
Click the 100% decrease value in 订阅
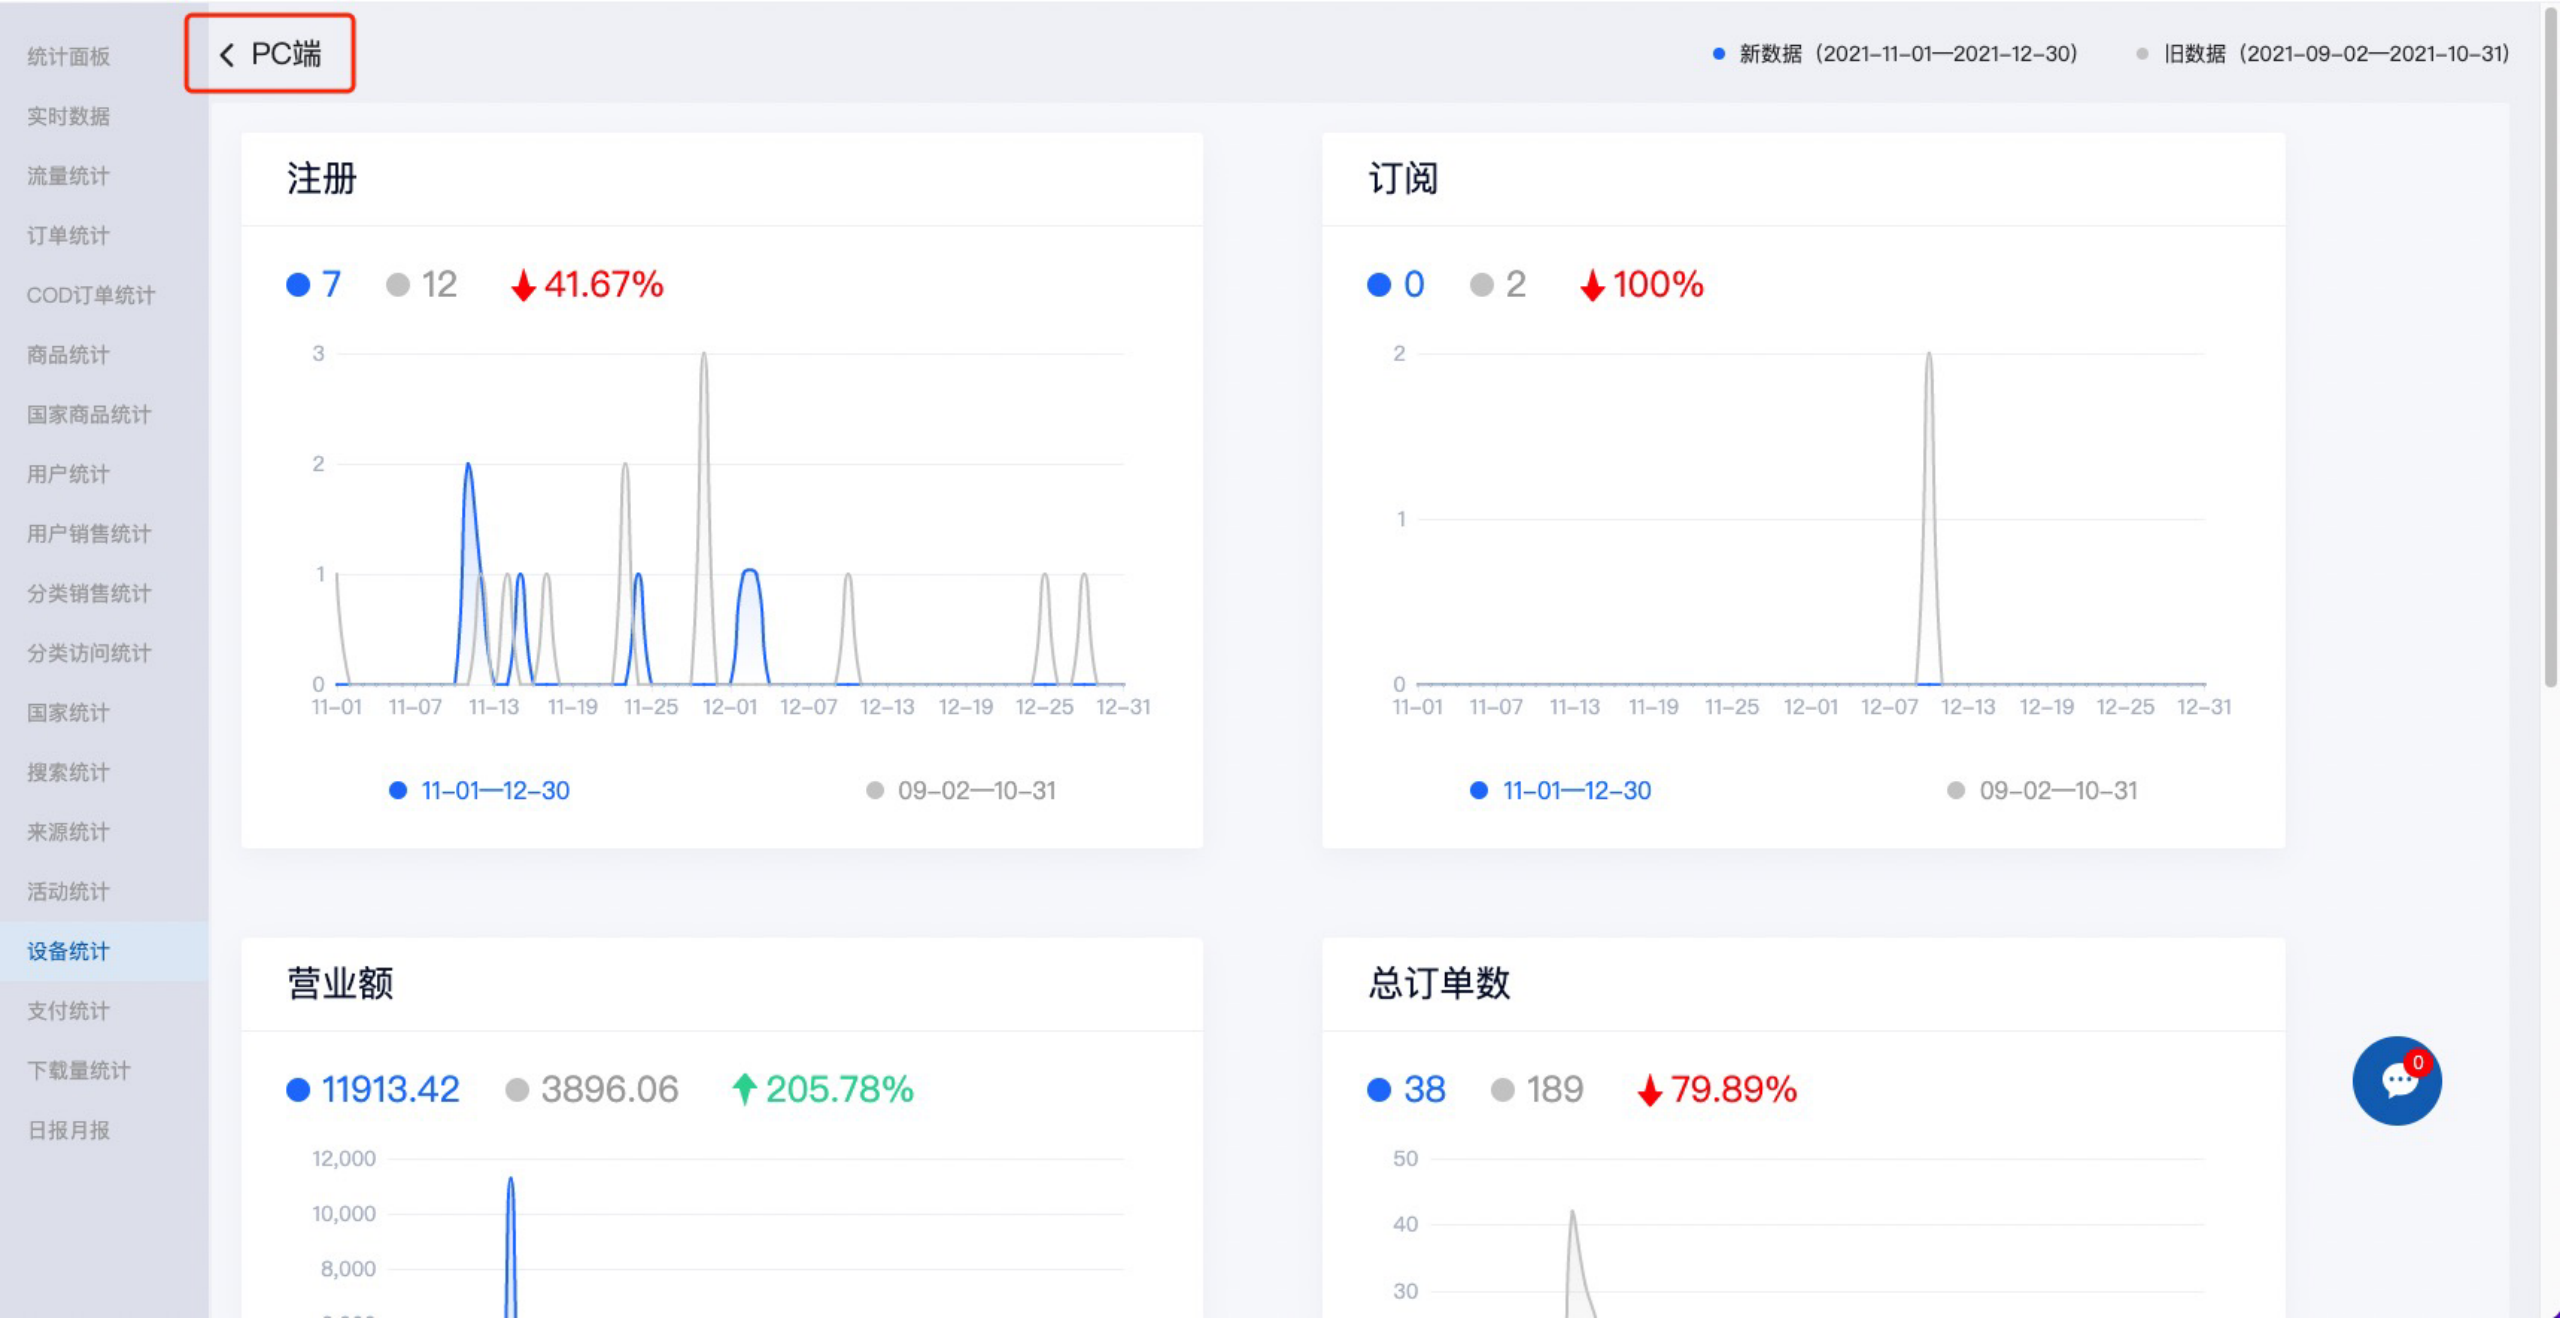click(x=1642, y=285)
